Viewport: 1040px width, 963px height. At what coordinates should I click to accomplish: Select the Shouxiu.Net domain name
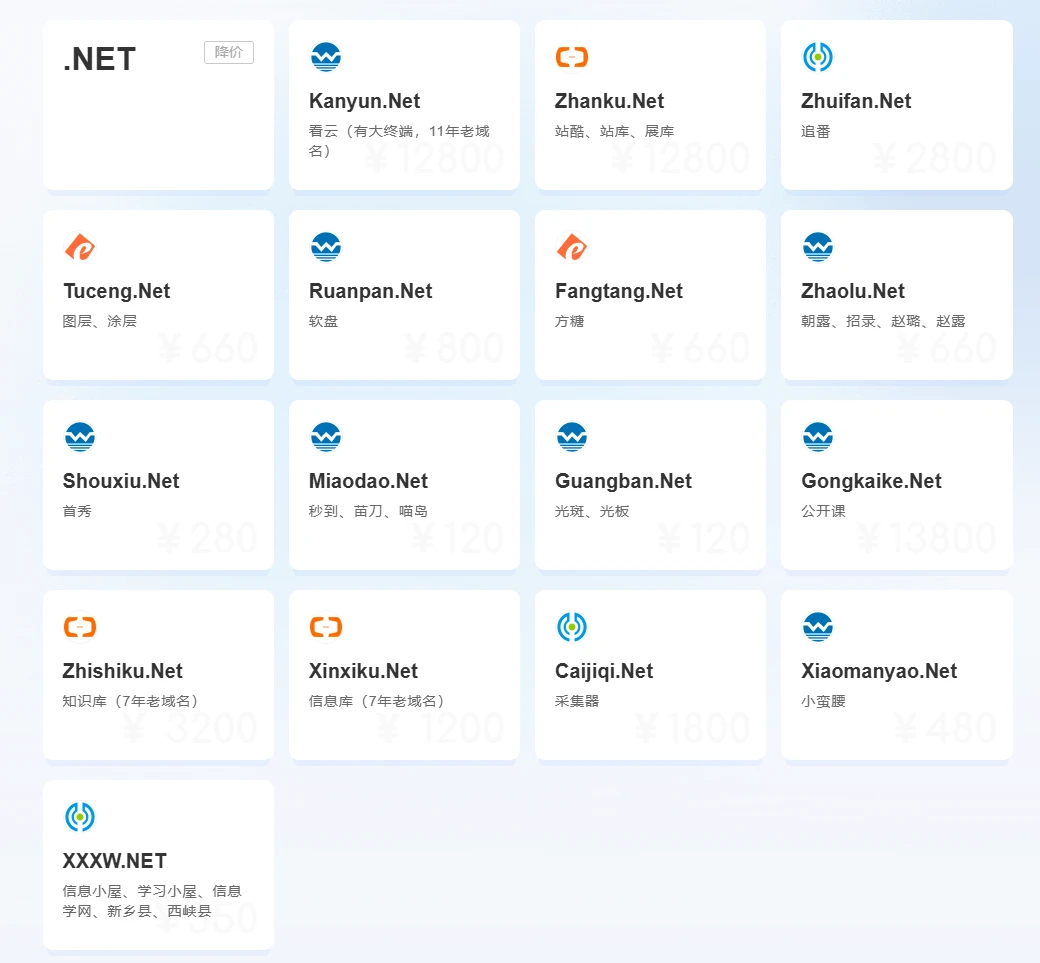(x=120, y=481)
